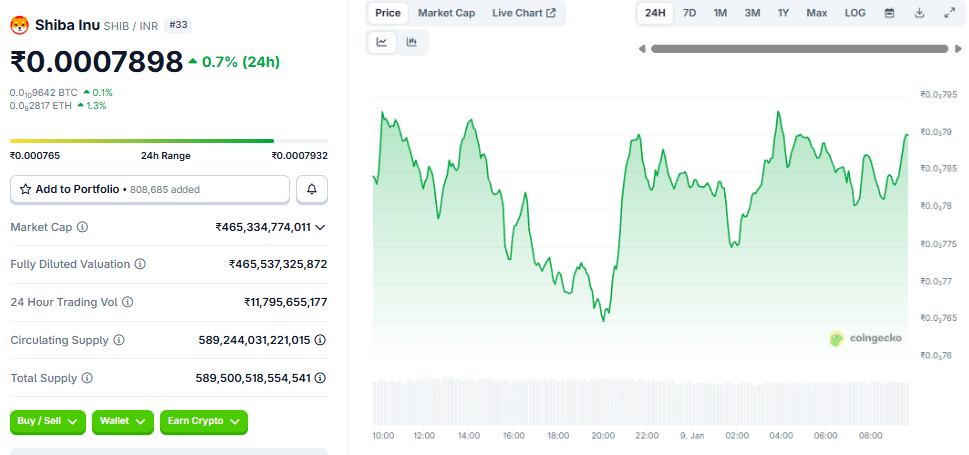Click the 9. Jan date axis label
The width and height of the screenshot is (969, 455).
point(692,436)
